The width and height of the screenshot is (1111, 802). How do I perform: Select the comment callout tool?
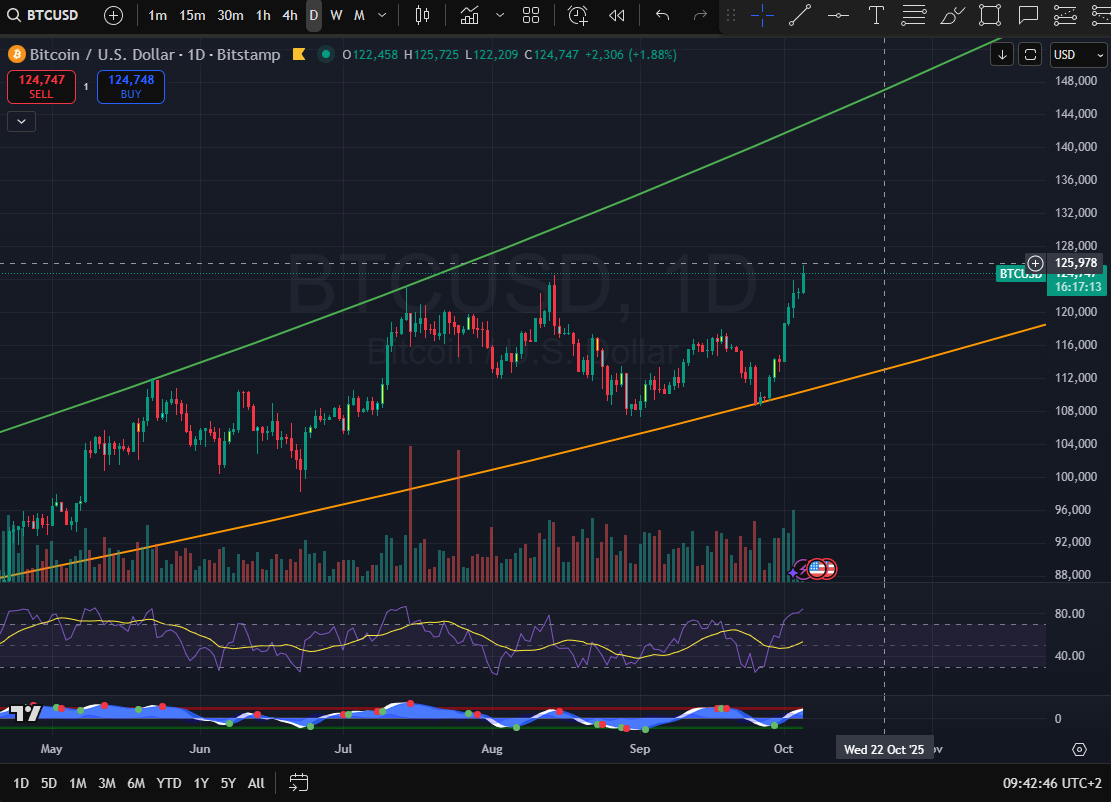tap(1028, 15)
